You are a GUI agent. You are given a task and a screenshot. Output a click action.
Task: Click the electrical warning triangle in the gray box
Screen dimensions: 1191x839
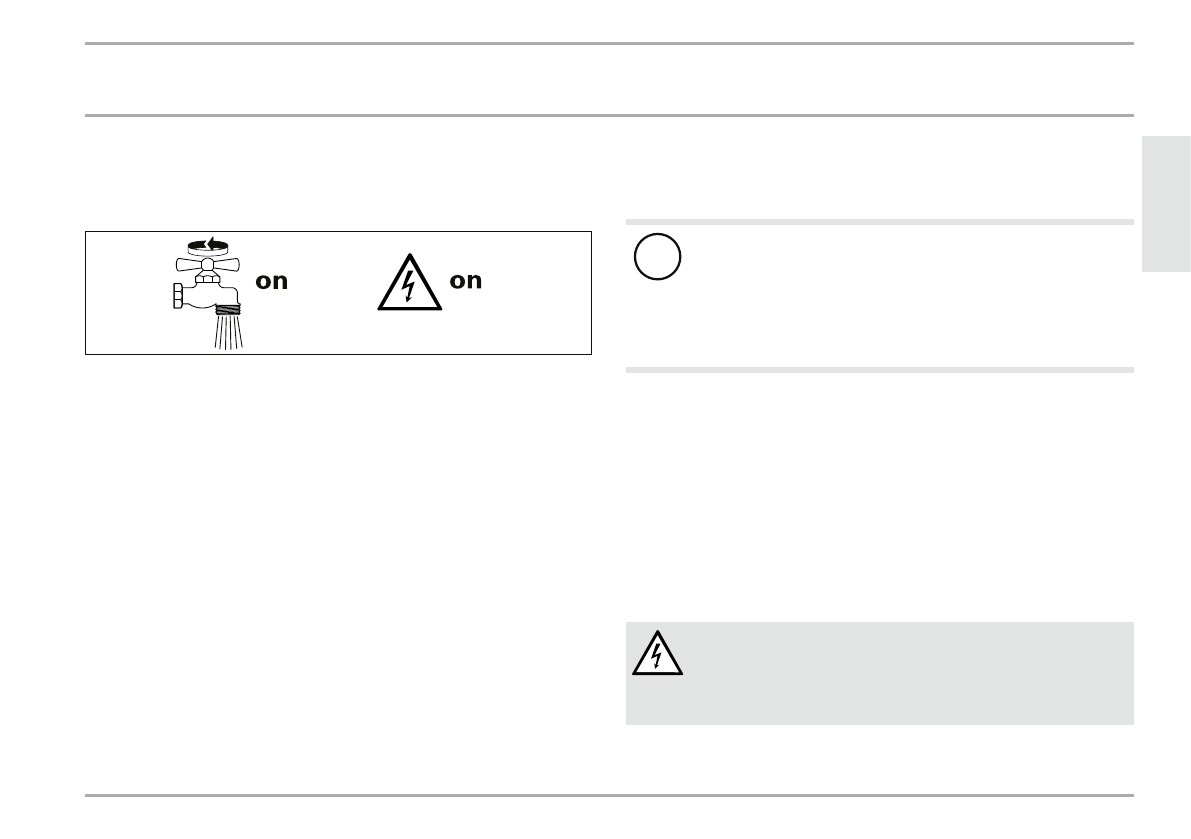coord(657,654)
